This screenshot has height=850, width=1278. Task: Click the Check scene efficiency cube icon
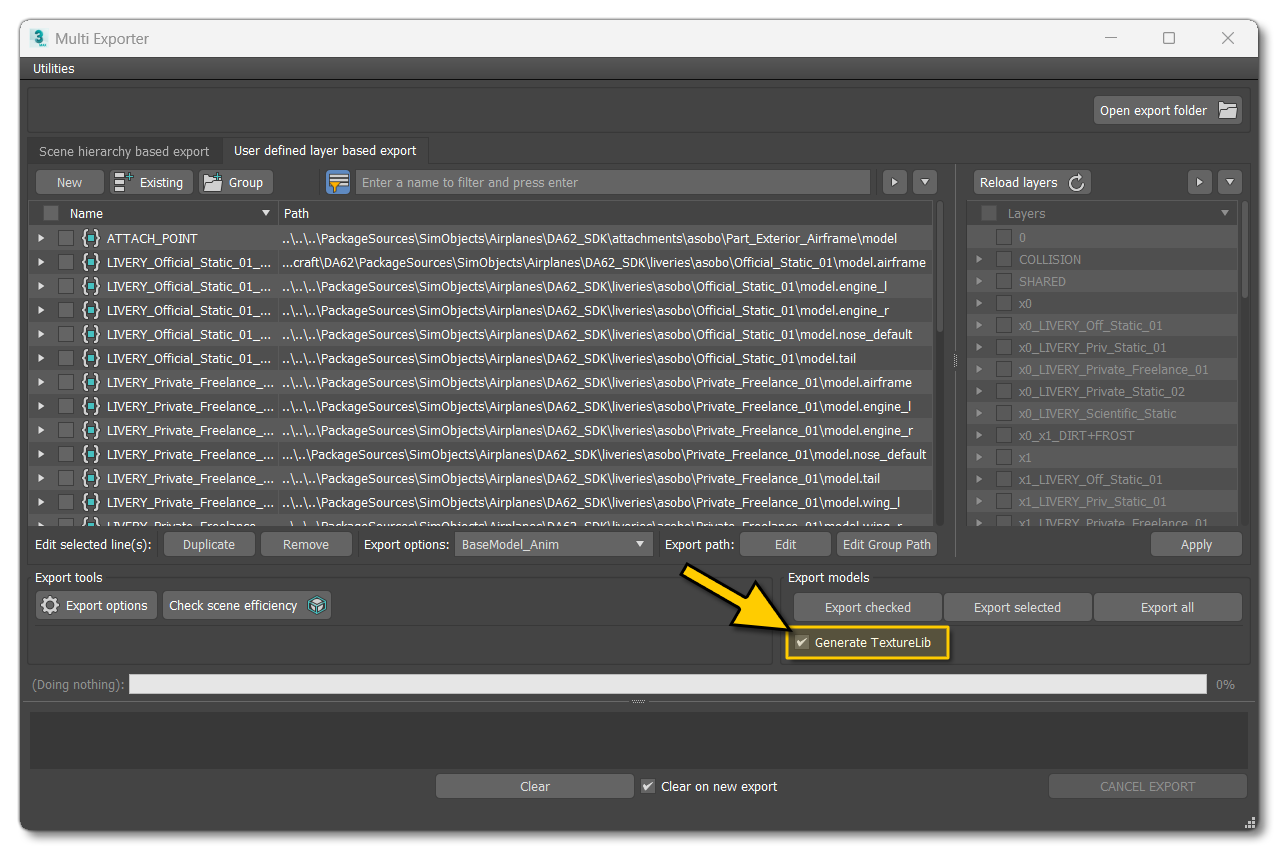click(x=316, y=605)
